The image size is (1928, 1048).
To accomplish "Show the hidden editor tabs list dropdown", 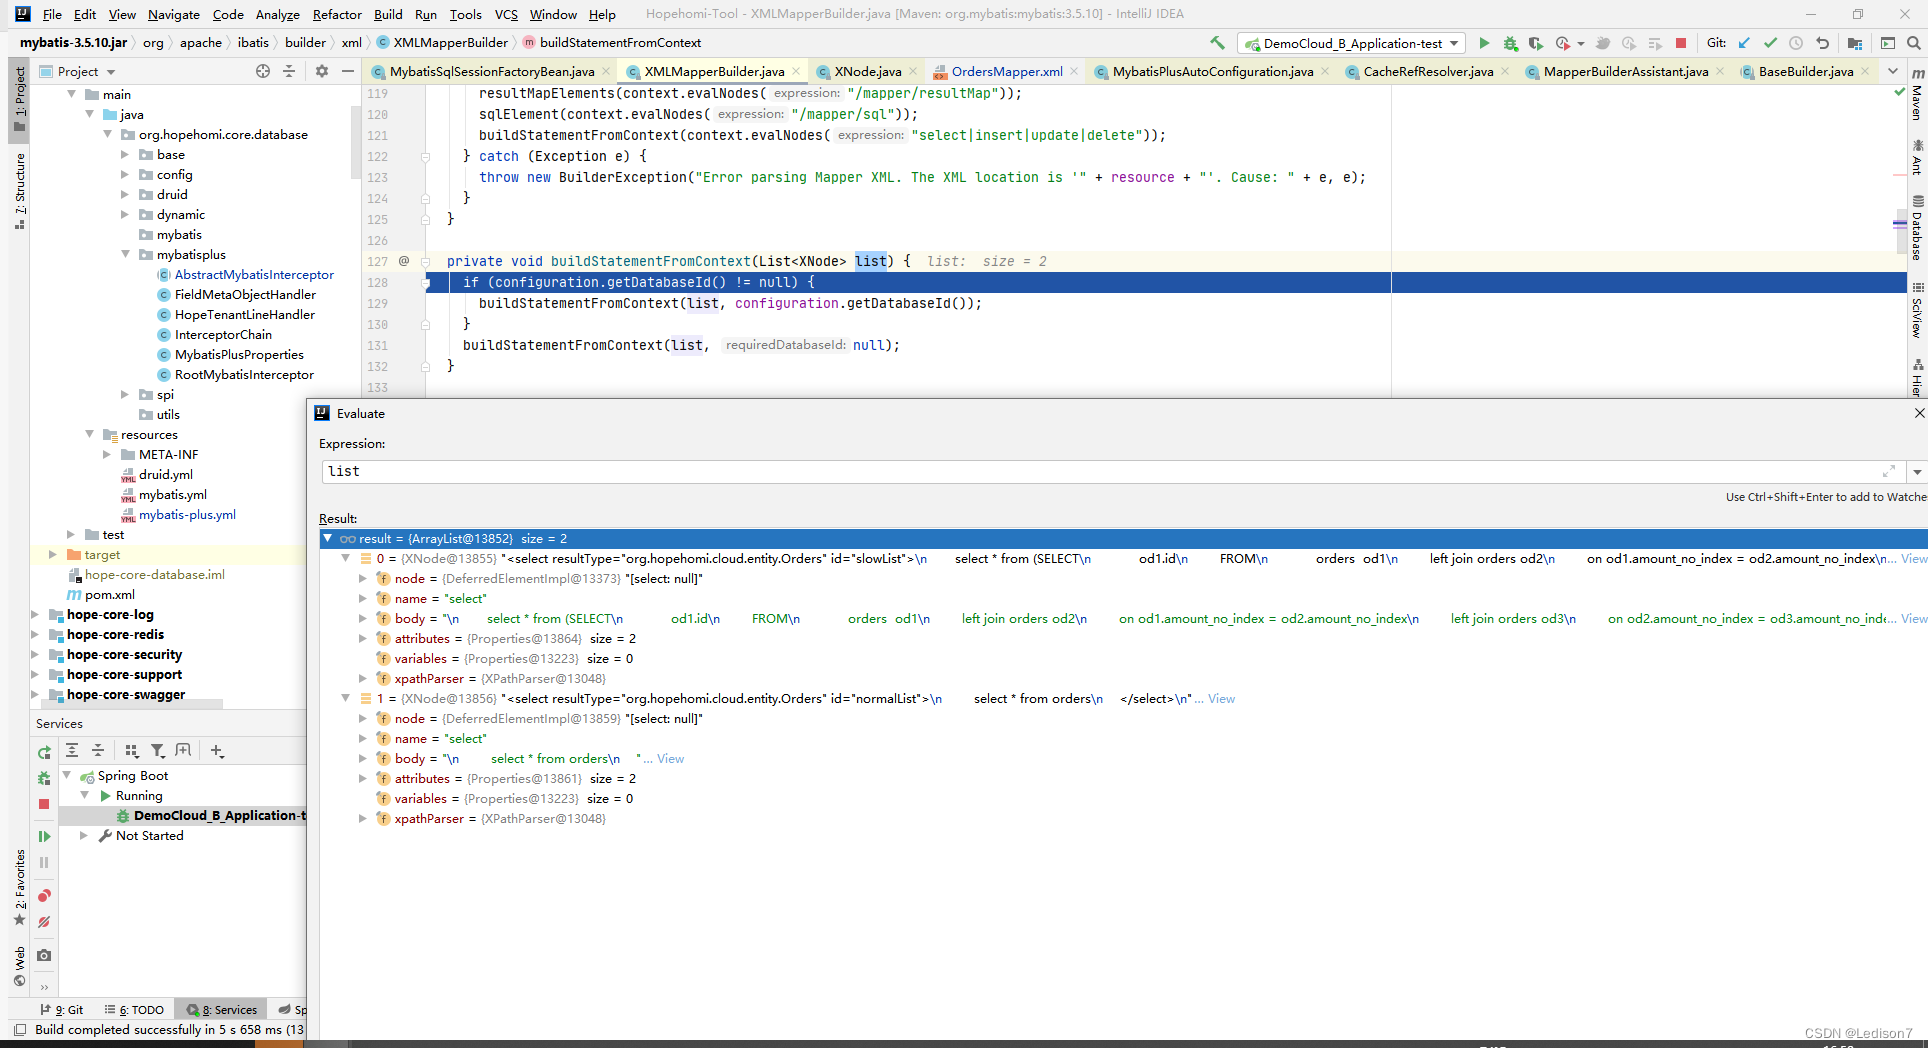I will 1892,71.
